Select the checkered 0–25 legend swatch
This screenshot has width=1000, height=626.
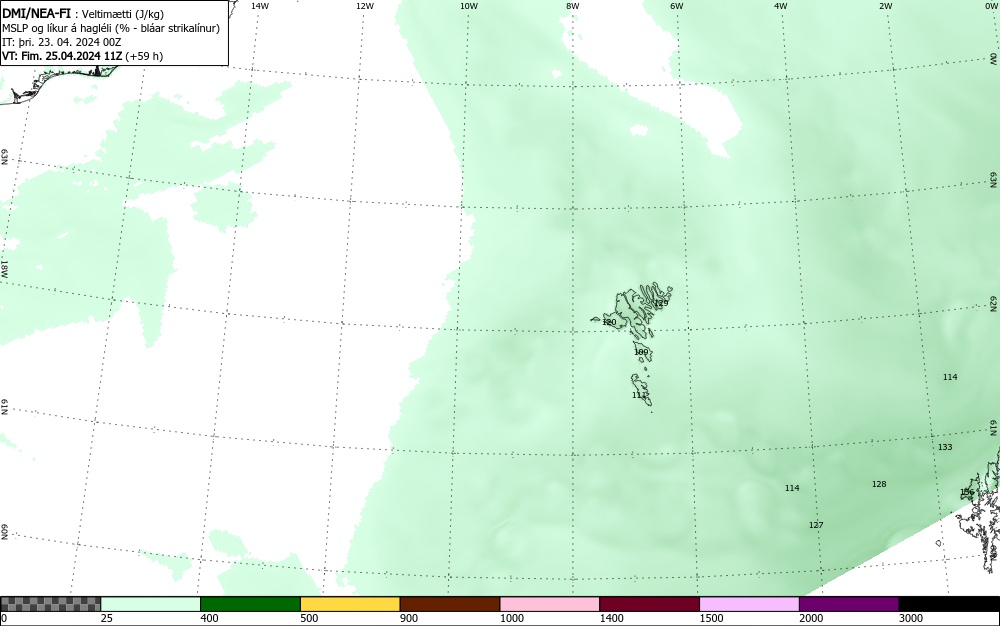click(50, 604)
